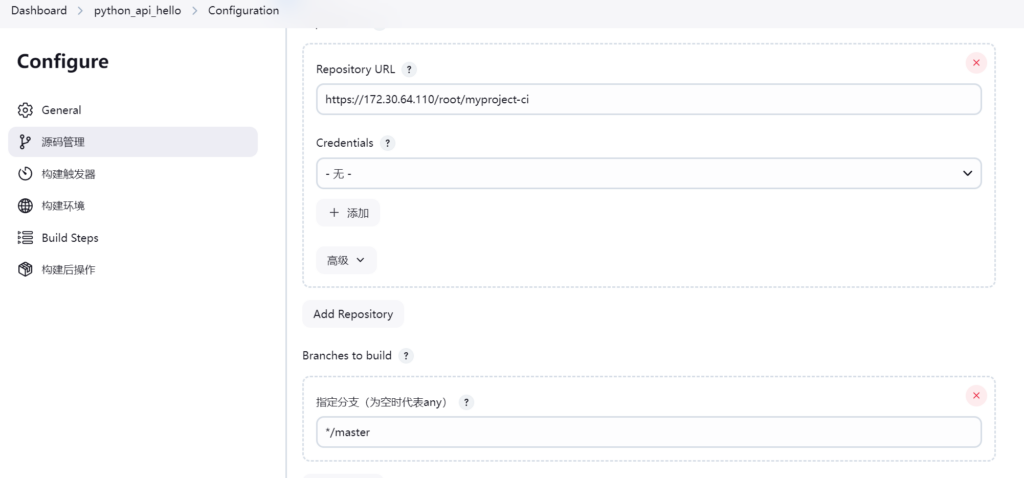Viewport: 1024px width, 478px height.
Task: Open help for Credentials field
Action: pyautogui.click(x=388, y=143)
